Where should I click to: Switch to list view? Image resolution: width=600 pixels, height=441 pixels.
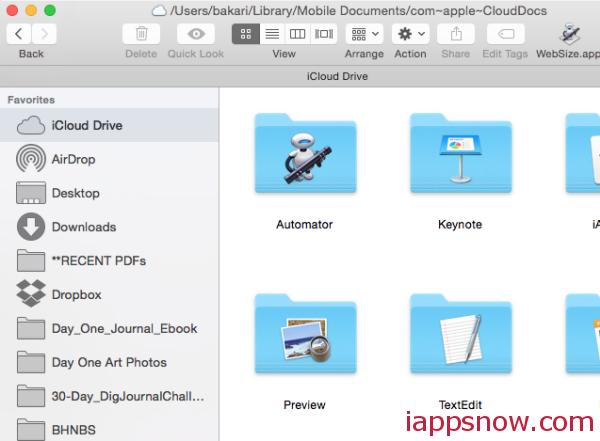pos(272,34)
